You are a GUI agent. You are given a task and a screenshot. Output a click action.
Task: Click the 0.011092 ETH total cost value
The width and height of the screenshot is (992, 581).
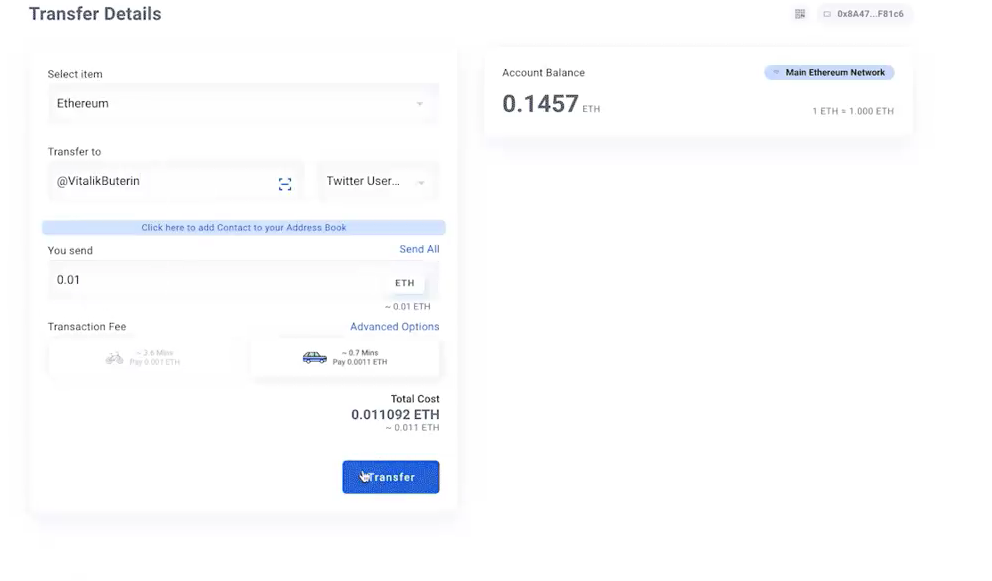tap(395, 415)
